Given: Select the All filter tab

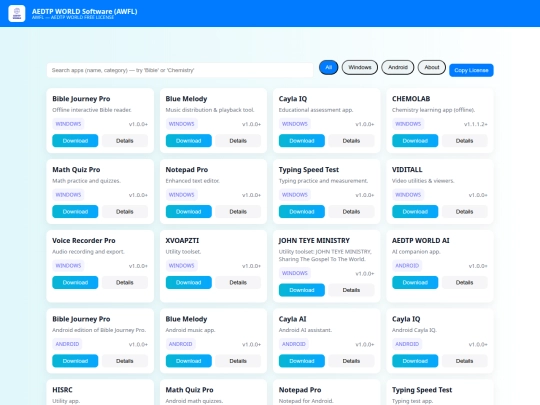Looking at the screenshot, I should pos(329,67).
